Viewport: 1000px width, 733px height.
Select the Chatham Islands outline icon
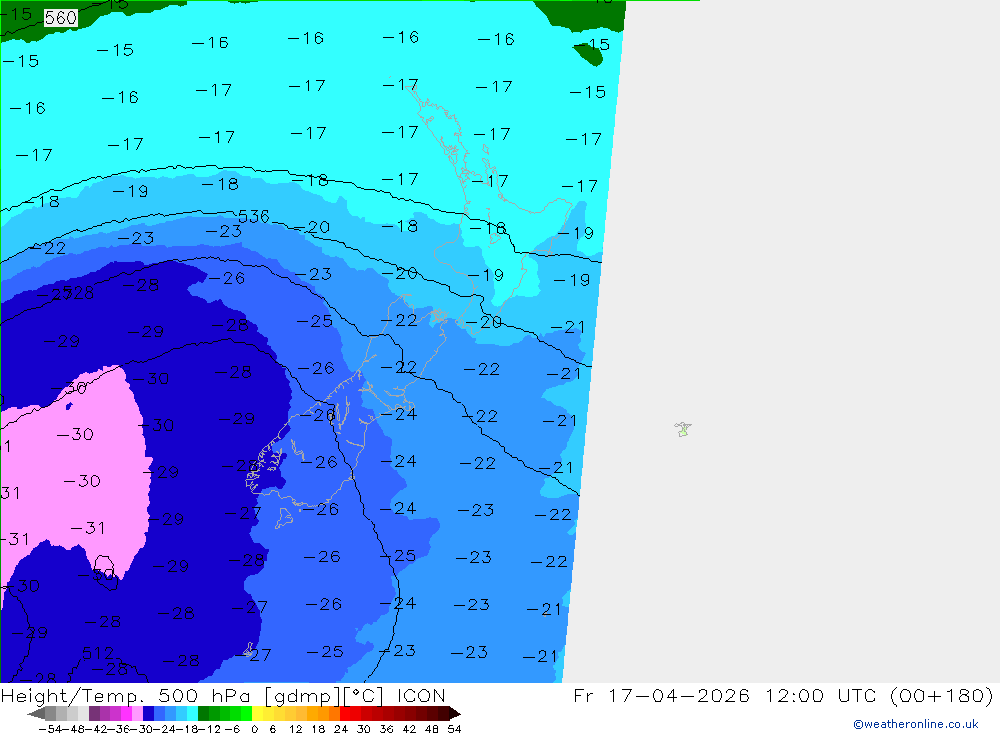[683, 429]
